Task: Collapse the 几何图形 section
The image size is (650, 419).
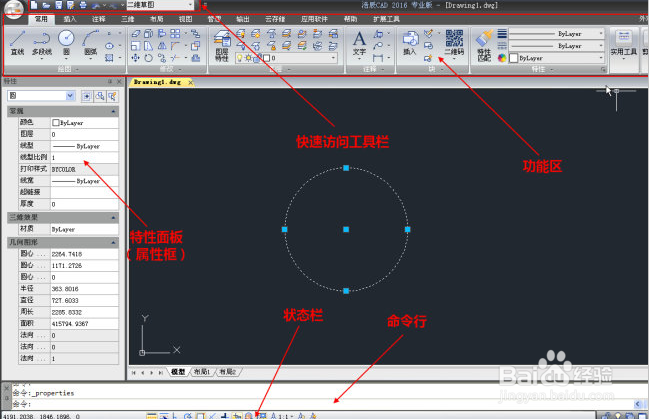Action: pos(113,242)
